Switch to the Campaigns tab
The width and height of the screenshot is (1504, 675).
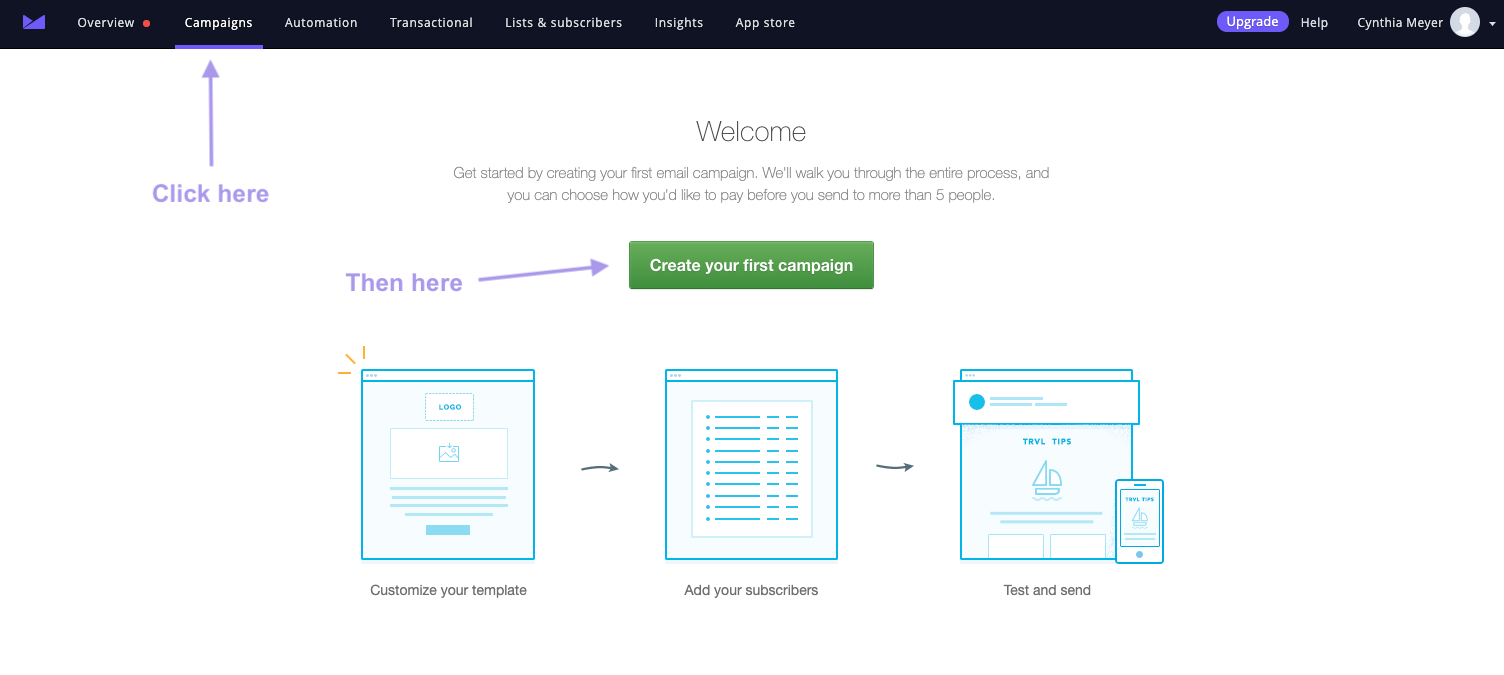coord(218,22)
